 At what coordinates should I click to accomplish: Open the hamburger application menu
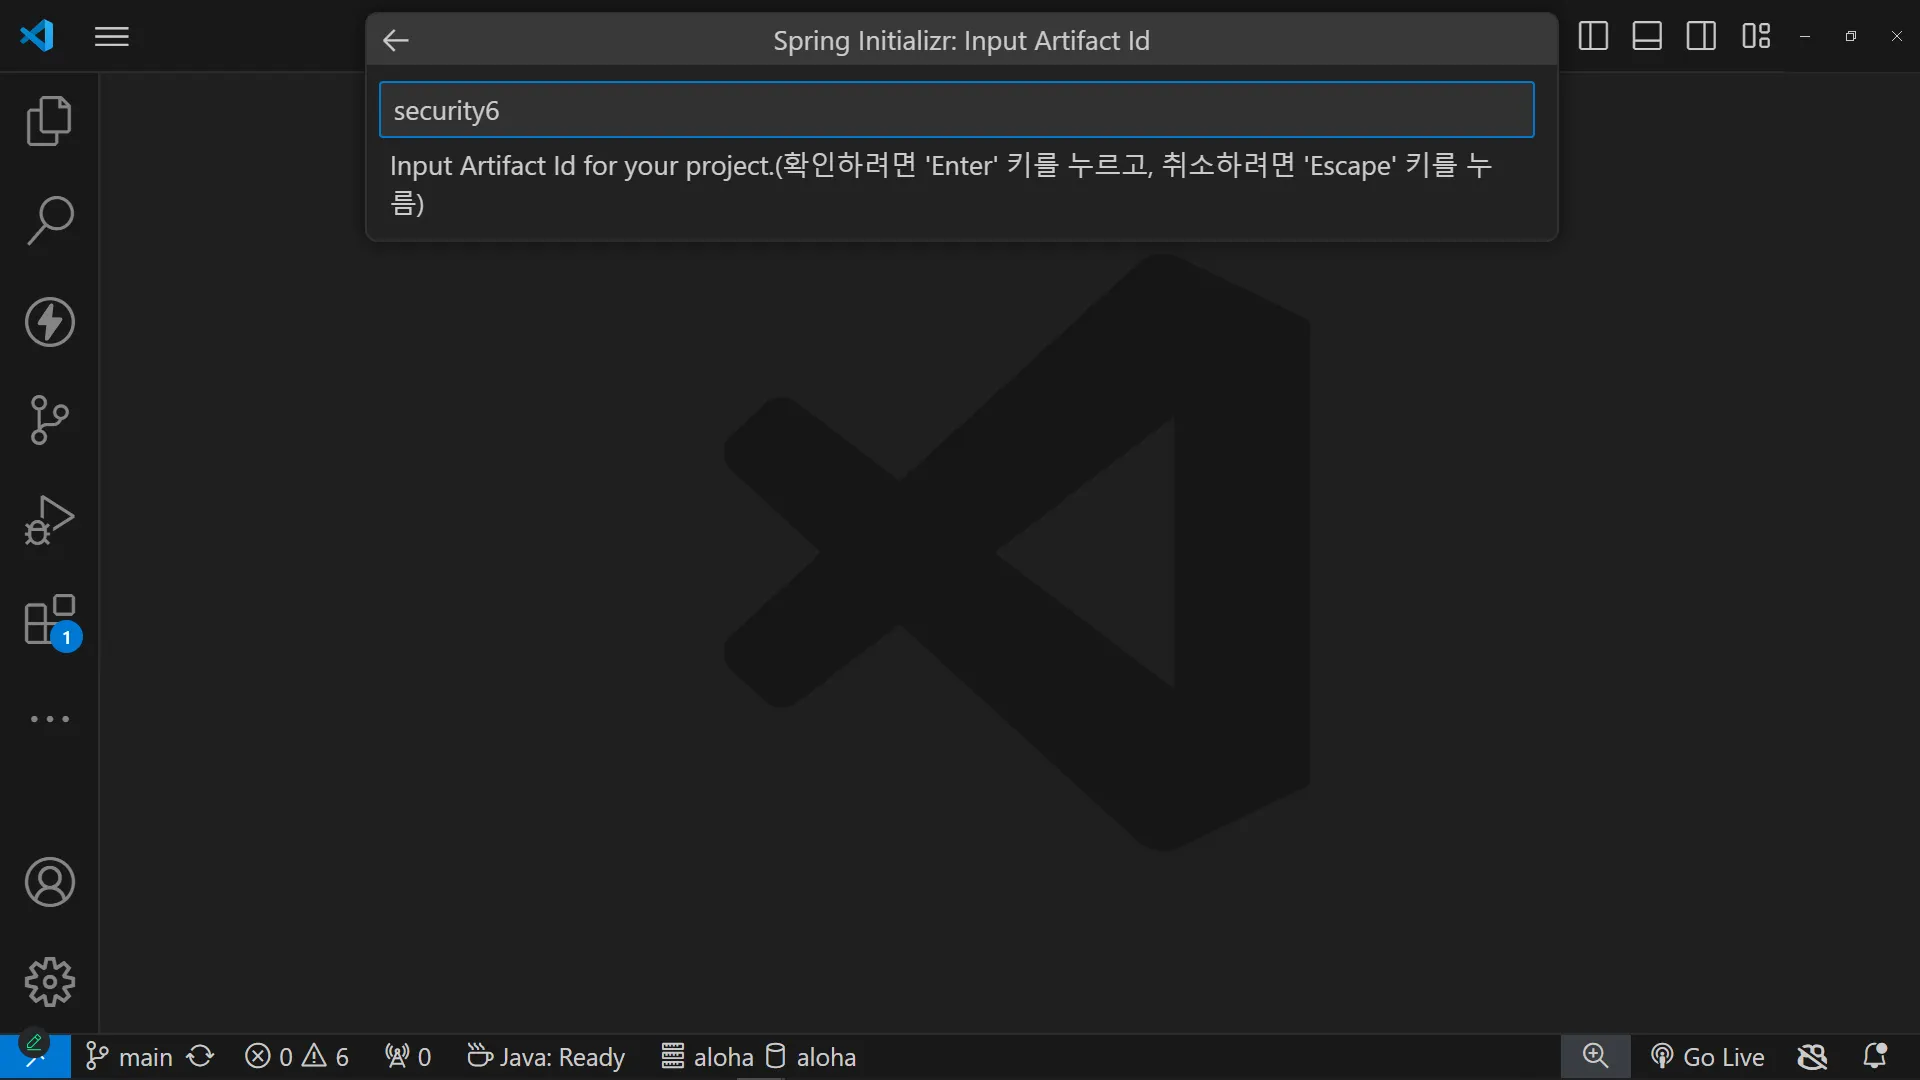click(x=112, y=37)
